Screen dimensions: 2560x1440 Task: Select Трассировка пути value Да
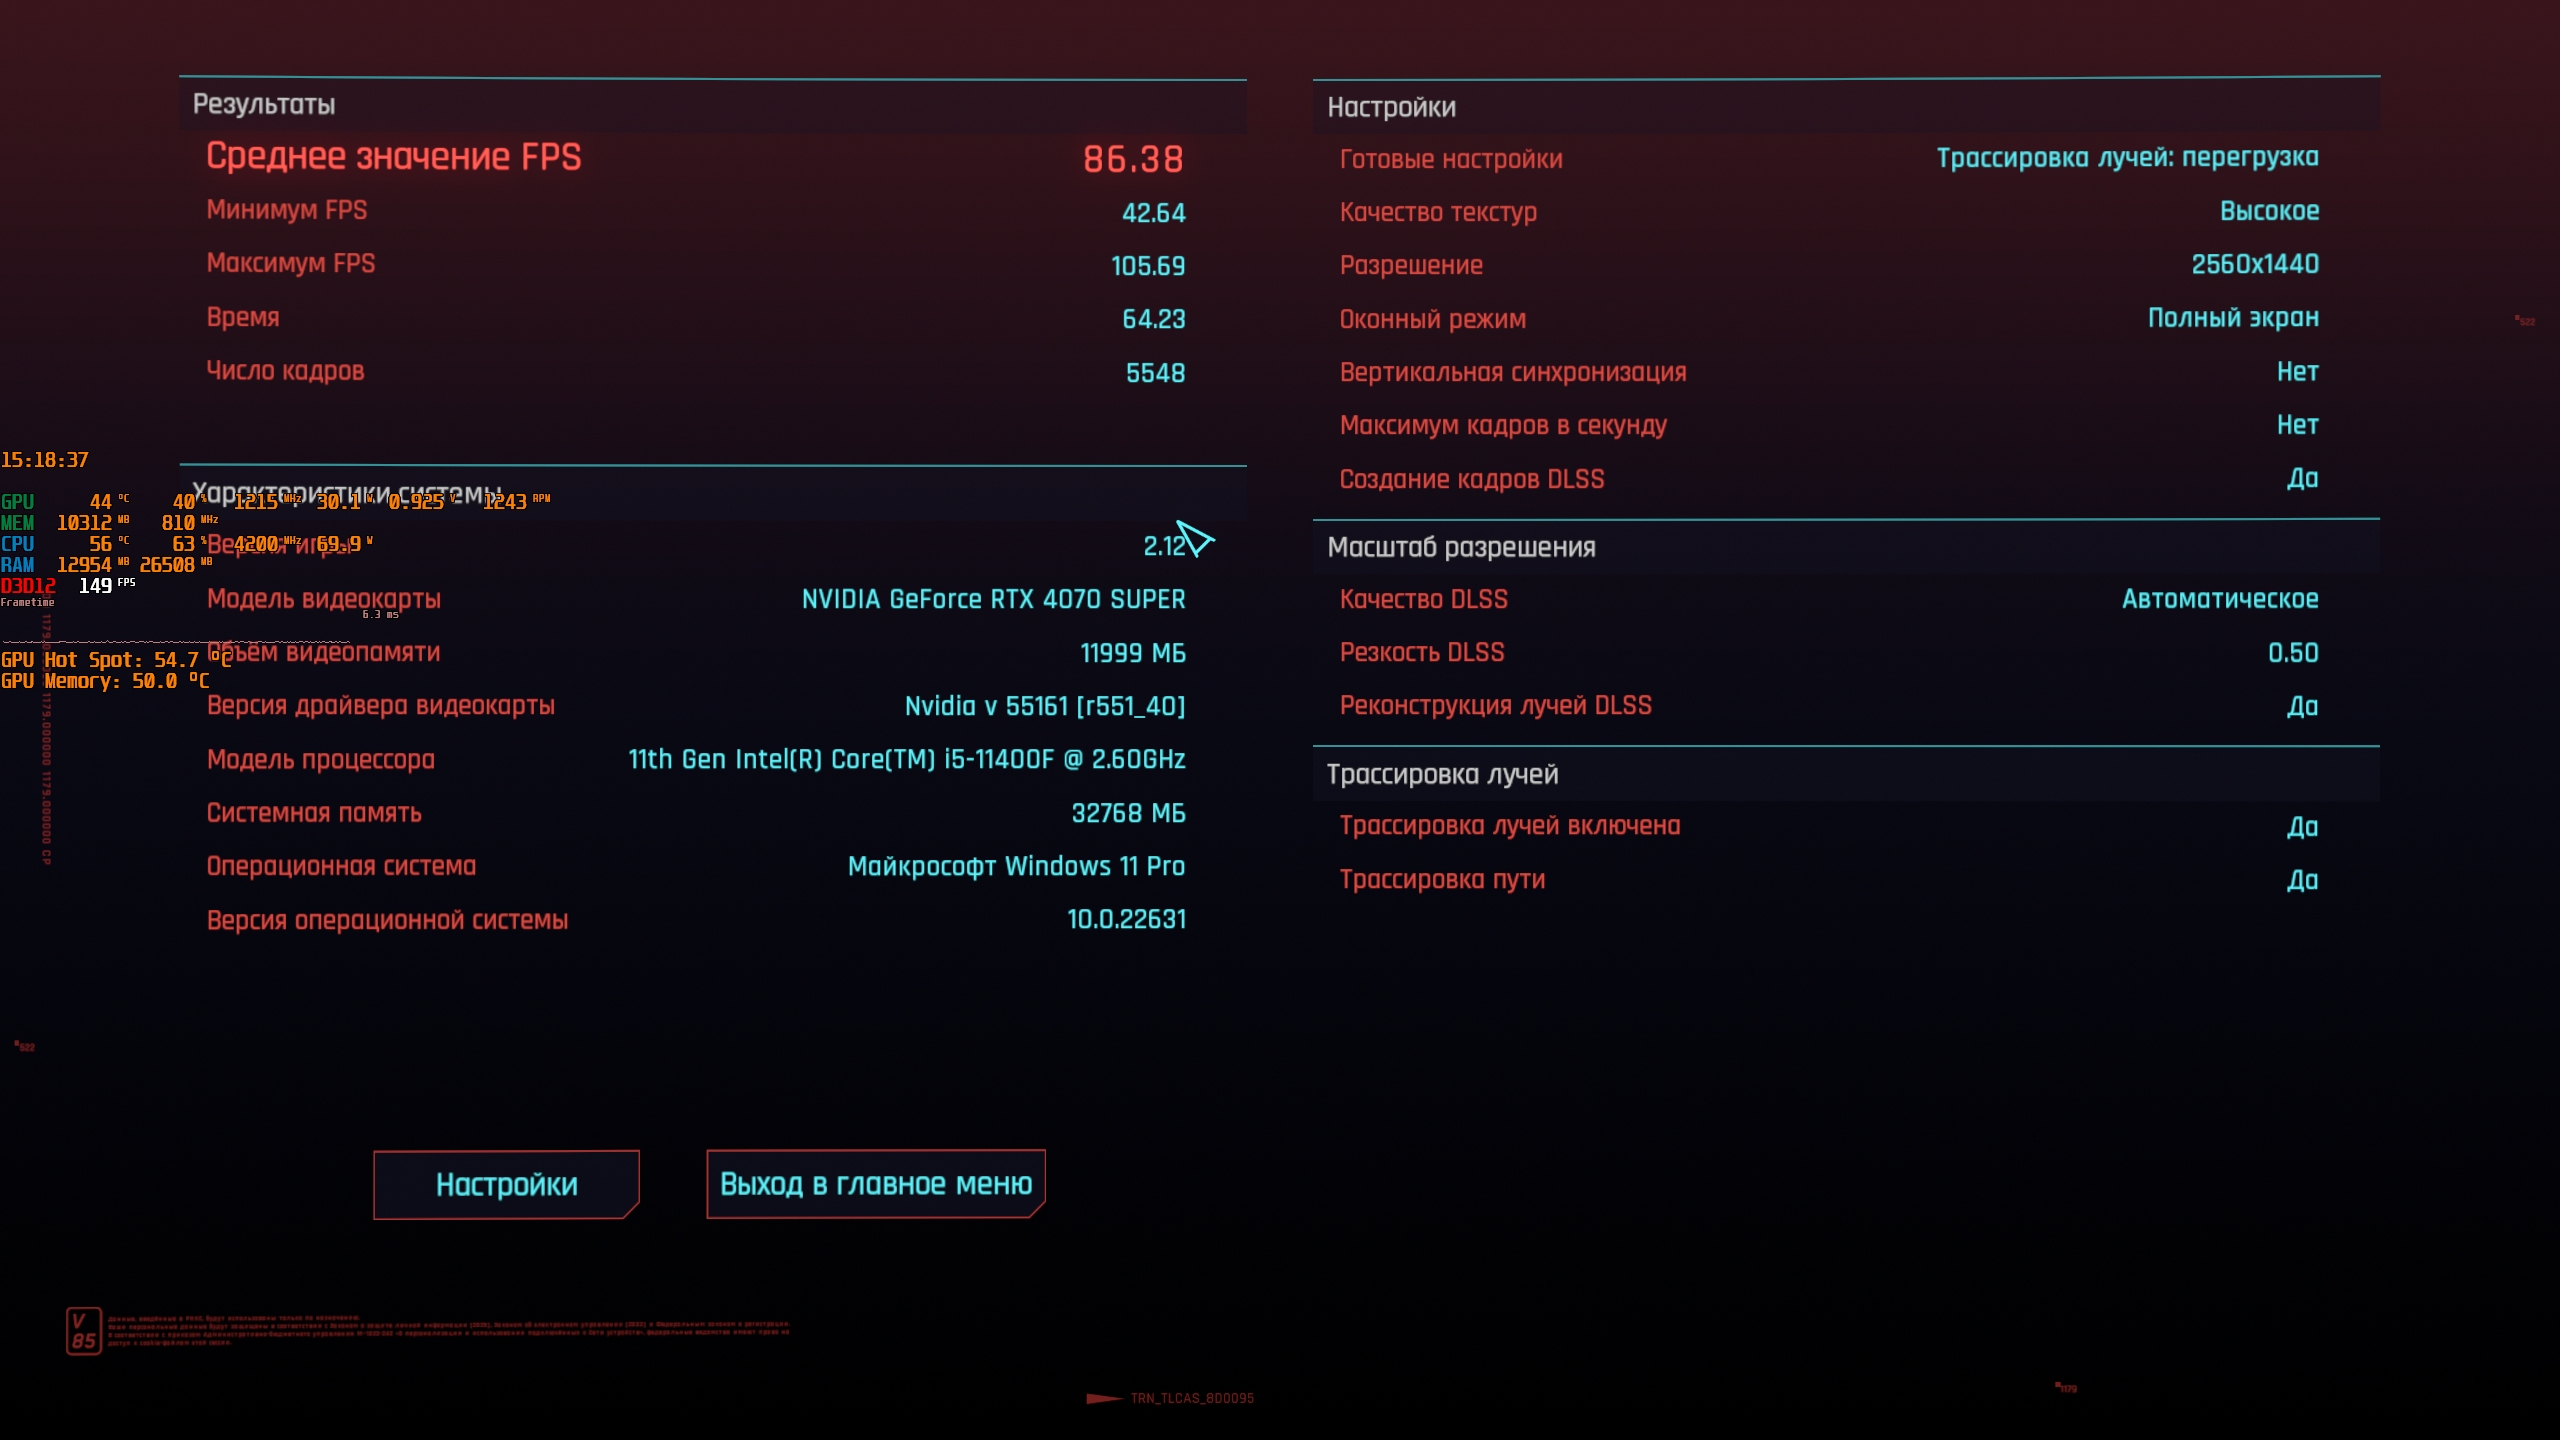(x=2302, y=880)
